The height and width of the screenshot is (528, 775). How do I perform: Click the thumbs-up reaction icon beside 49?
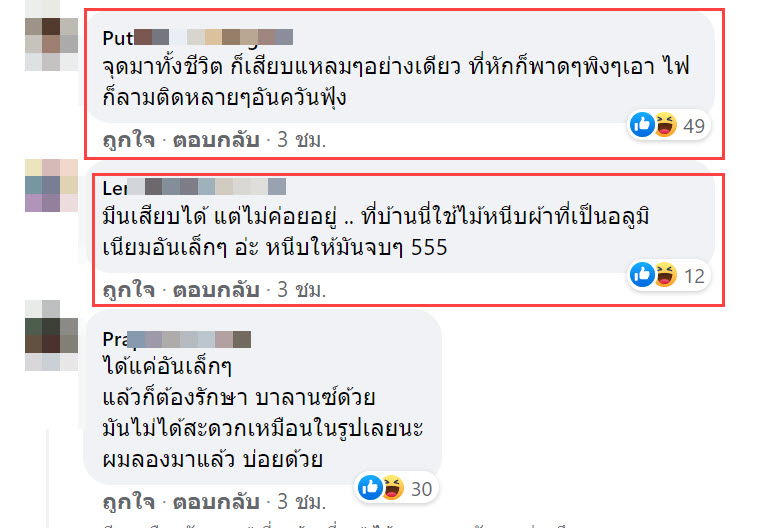[642, 125]
